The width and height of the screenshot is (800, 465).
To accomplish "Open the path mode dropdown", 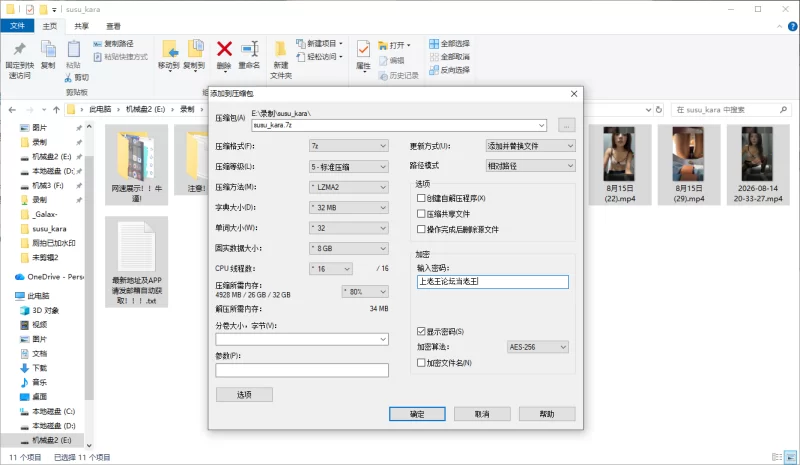I will 531,166.
